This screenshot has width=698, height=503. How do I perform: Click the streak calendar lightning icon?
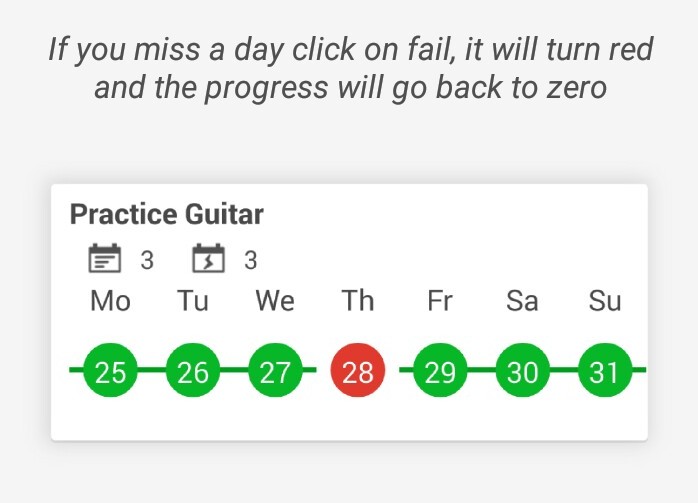pyautogui.click(x=208, y=258)
